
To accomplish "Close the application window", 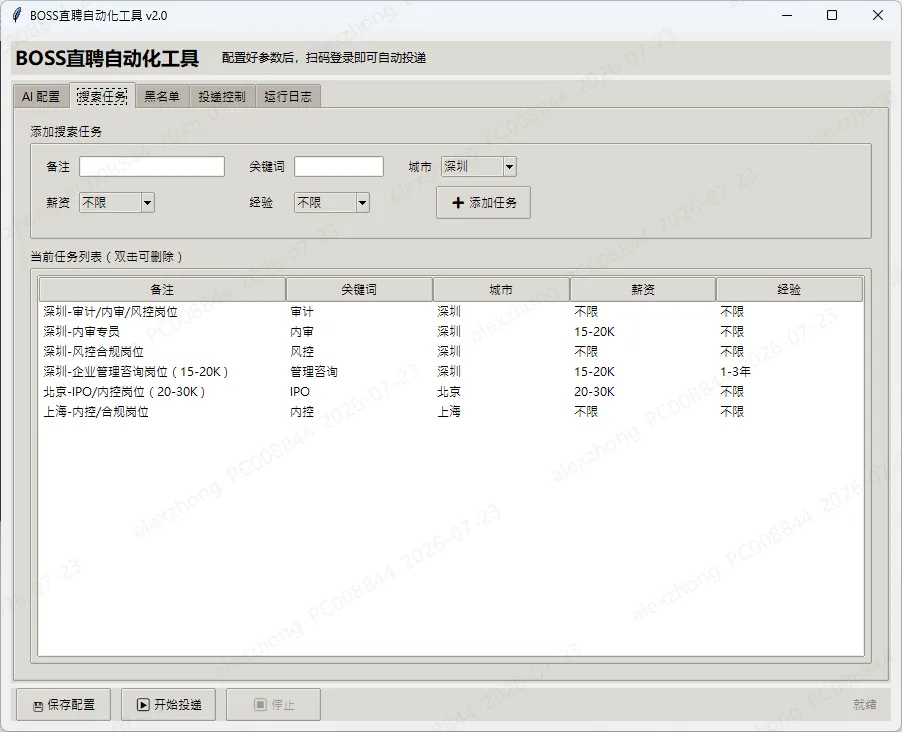I will pos(878,15).
